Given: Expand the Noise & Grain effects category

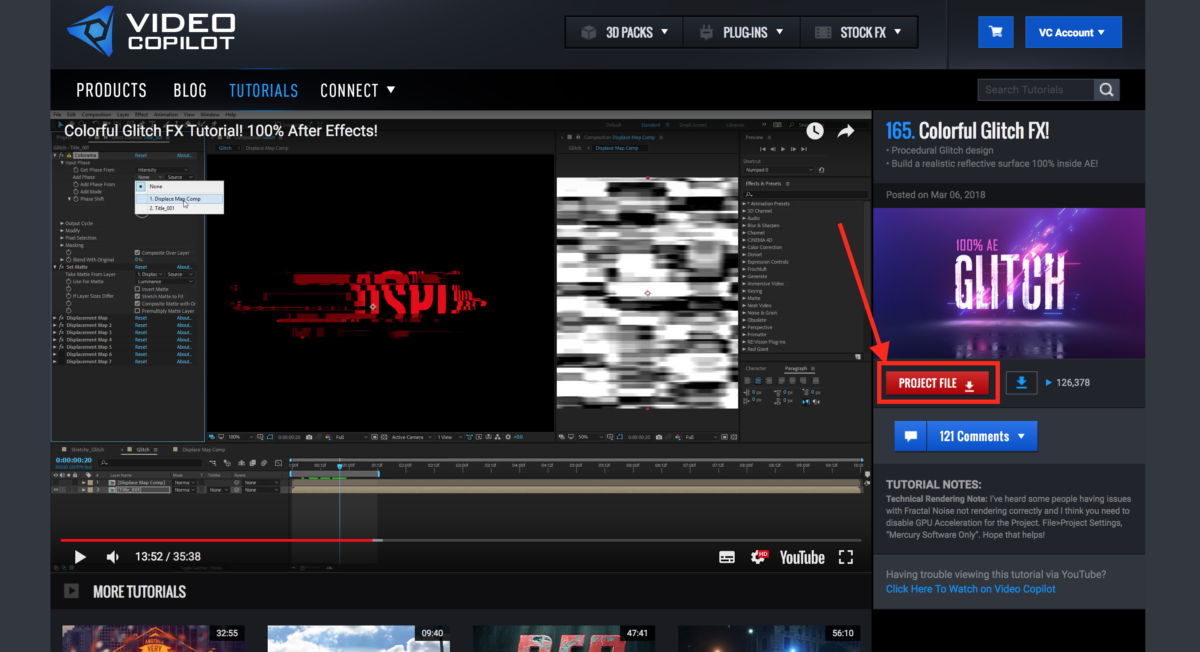Looking at the screenshot, I should [x=745, y=313].
